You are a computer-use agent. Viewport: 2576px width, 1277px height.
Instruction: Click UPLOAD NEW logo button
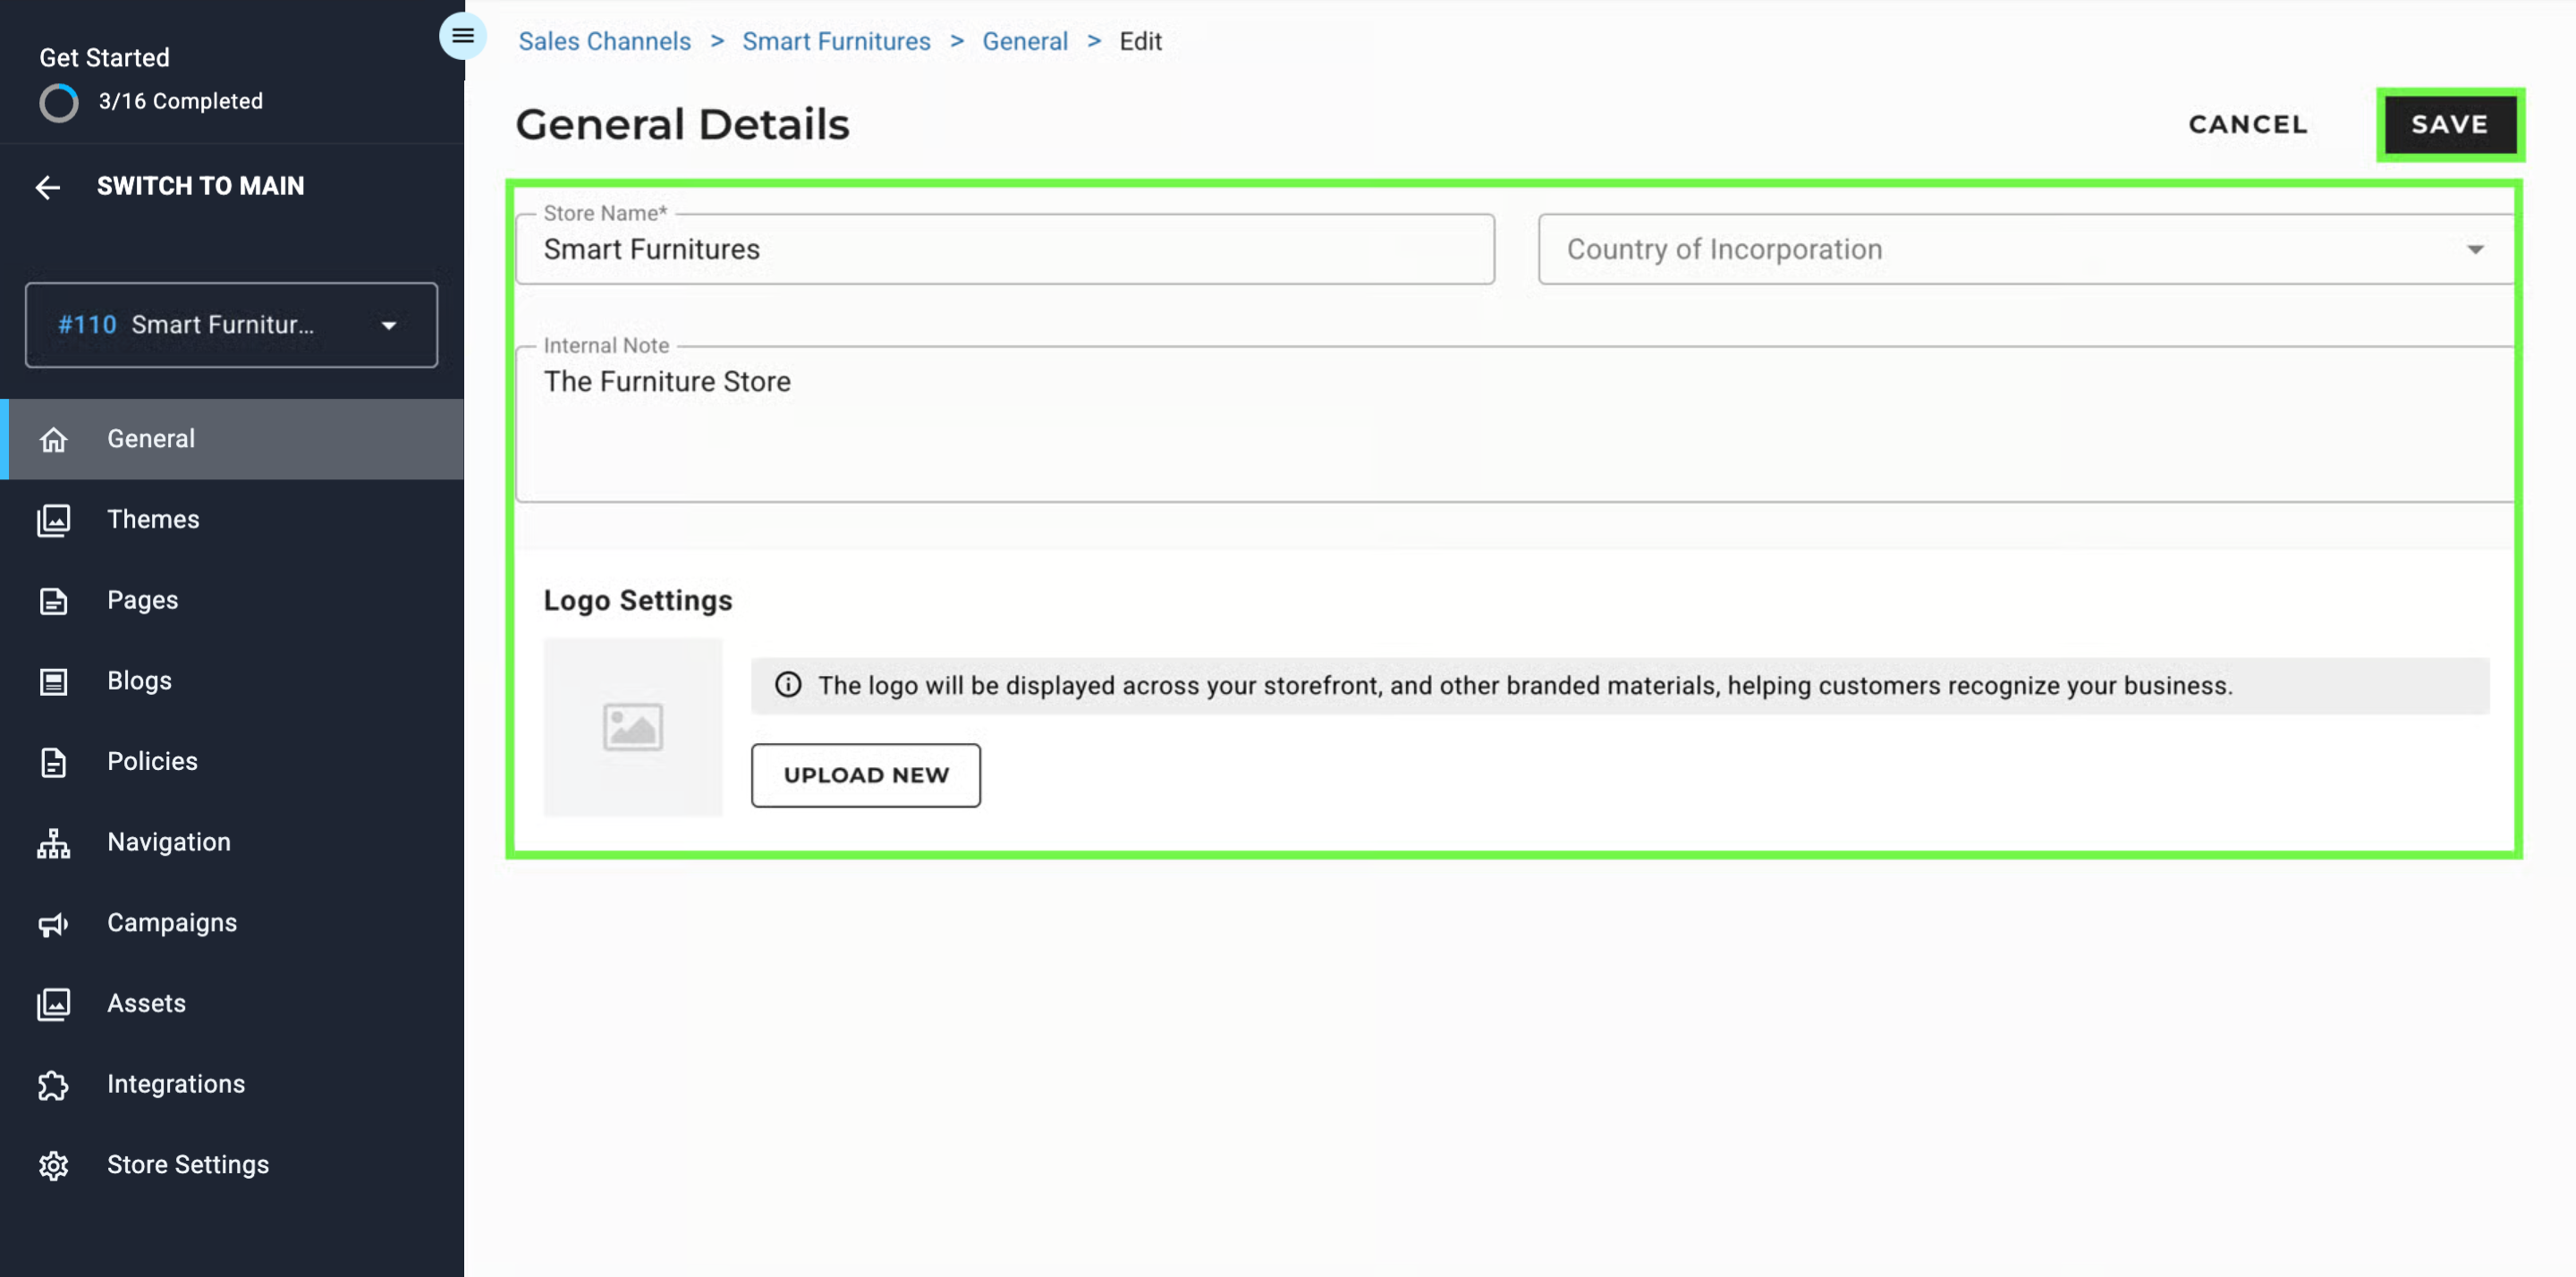(866, 775)
